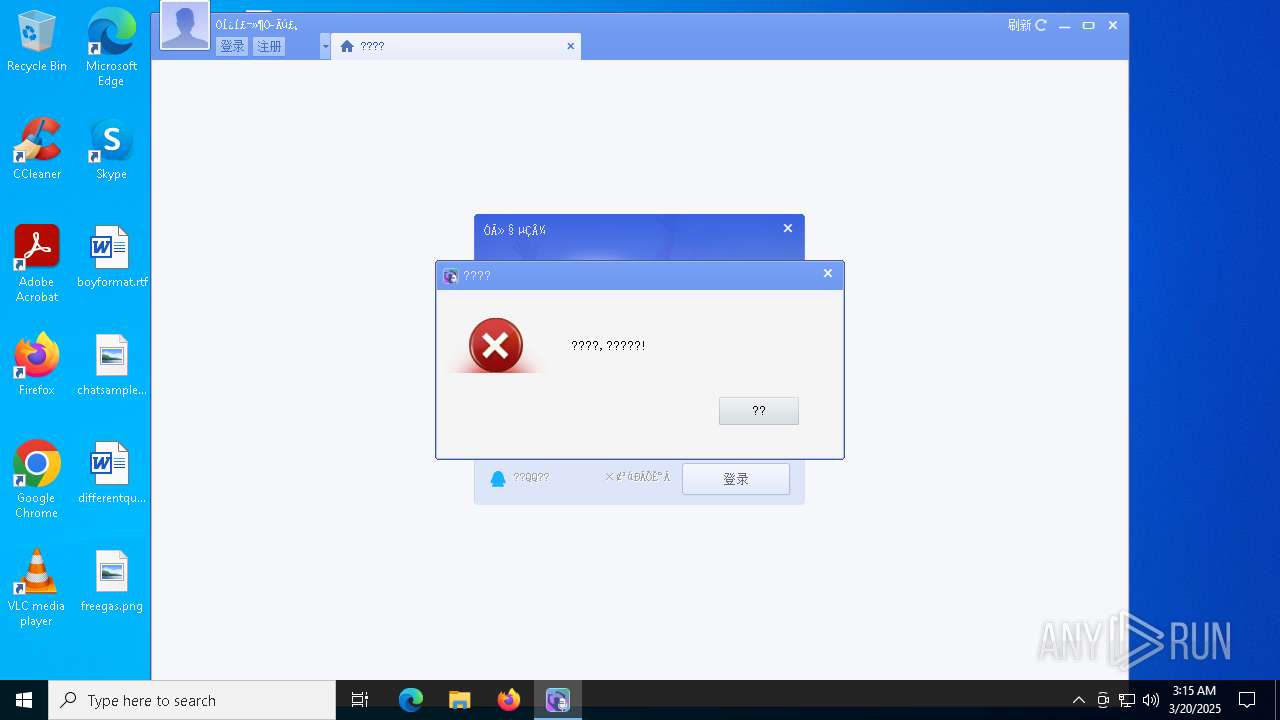Minimize the main application window

[x=1065, y=26]
